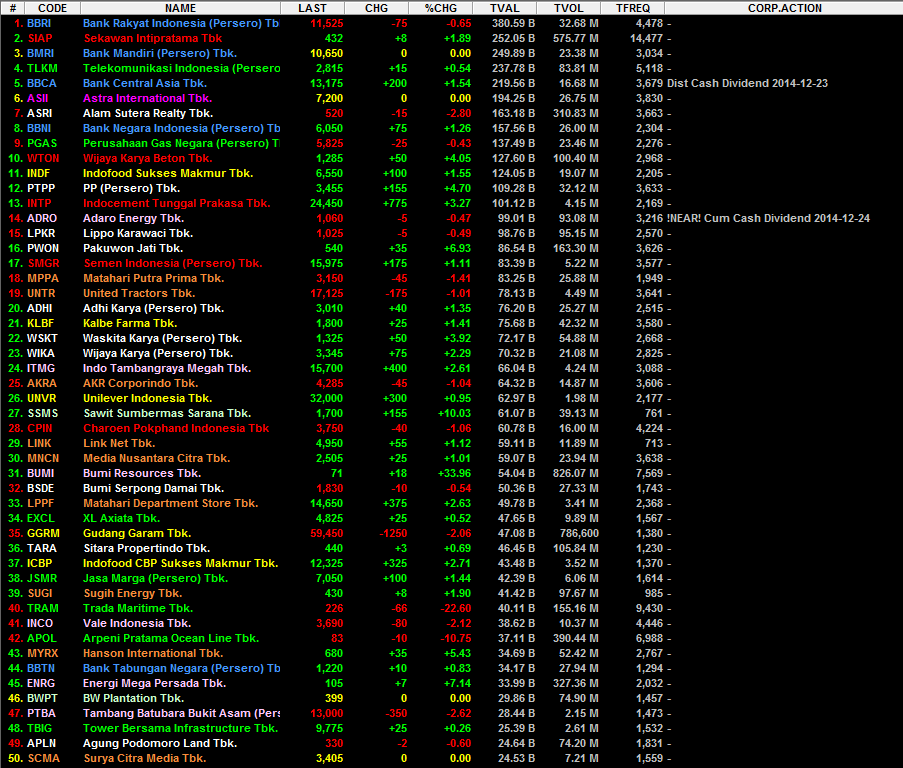
Task: Click Bumi Resources Tbk. name
Action: click(142, 473)
